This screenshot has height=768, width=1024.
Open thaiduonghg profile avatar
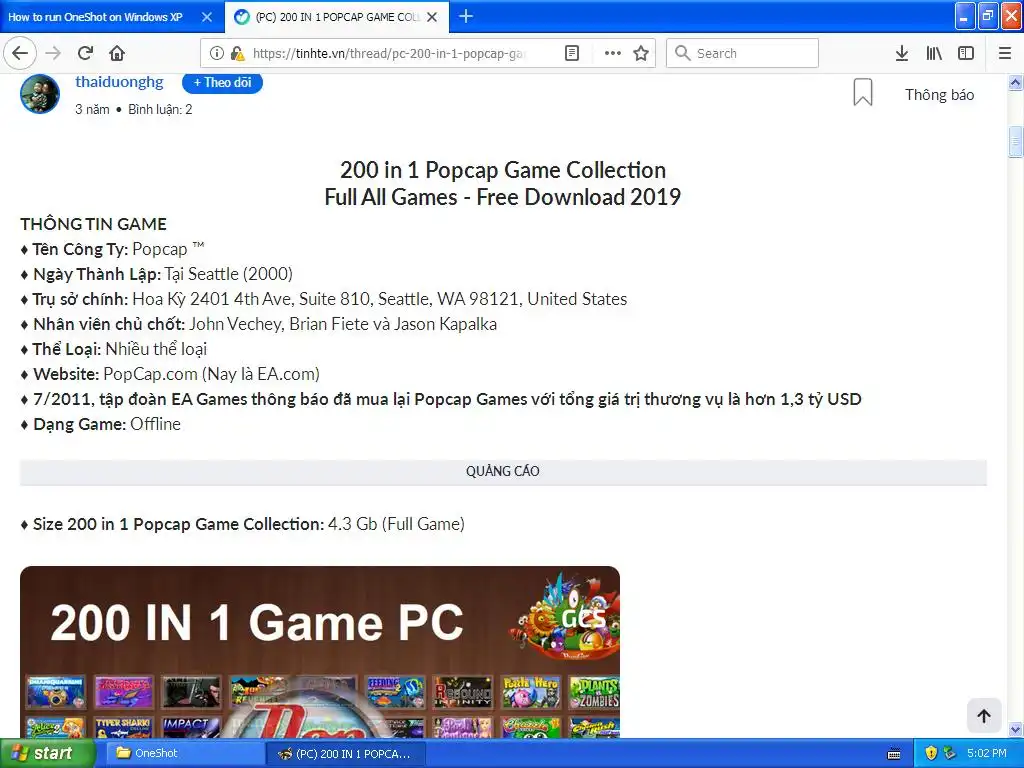[x=40, y=93]
